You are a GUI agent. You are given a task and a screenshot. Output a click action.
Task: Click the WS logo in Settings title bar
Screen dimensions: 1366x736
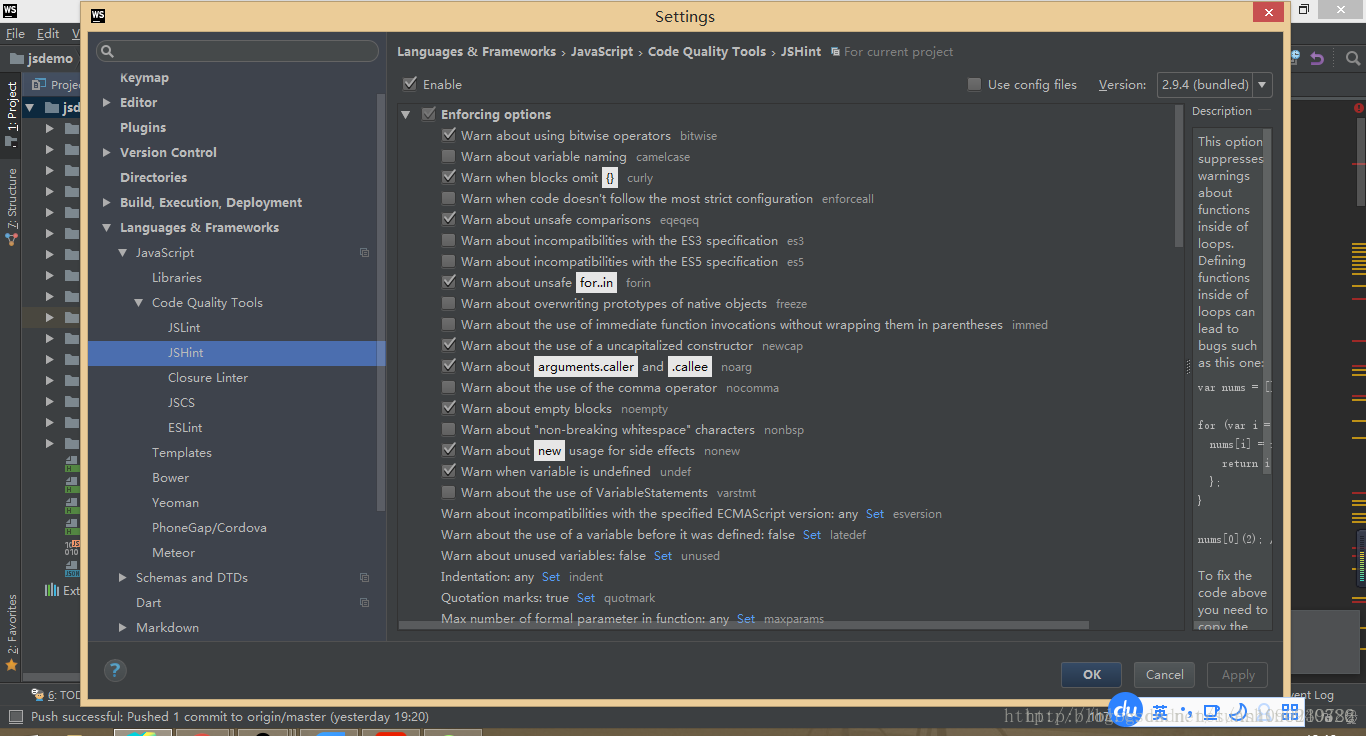[x=98, y=16]
